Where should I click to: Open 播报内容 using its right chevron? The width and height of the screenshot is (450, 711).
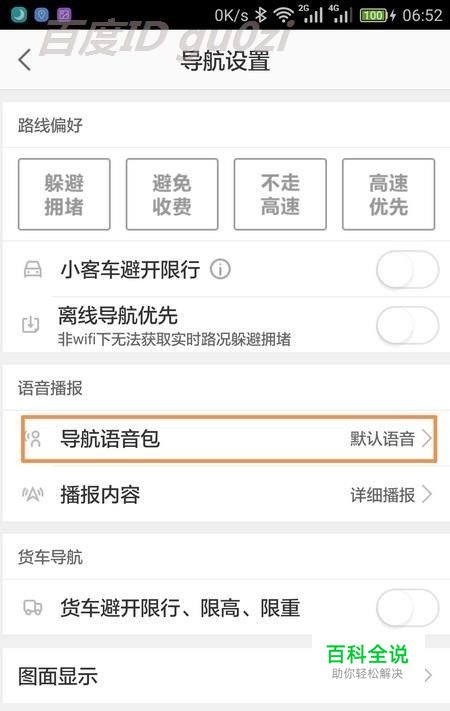point(426,494)
